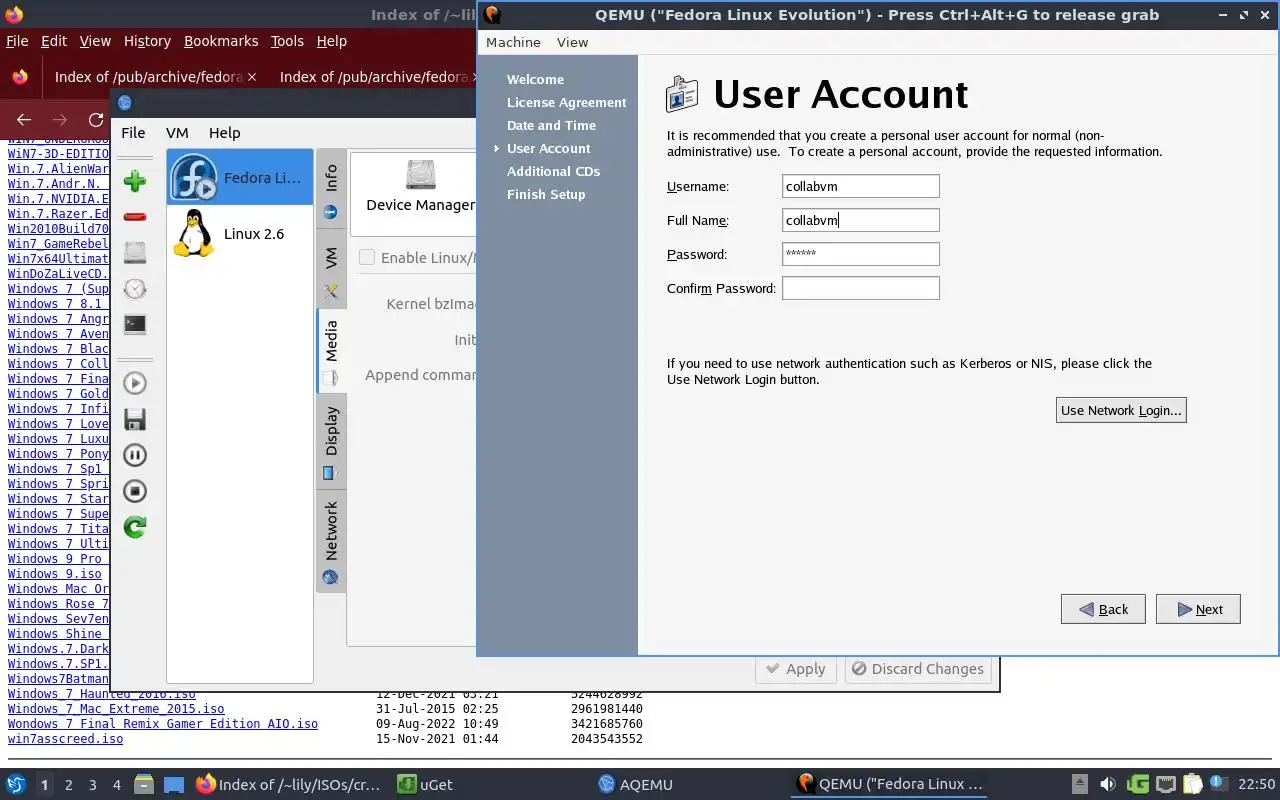
Task: Open Firefox Tools menu
Action: click(x=287, y=41)
